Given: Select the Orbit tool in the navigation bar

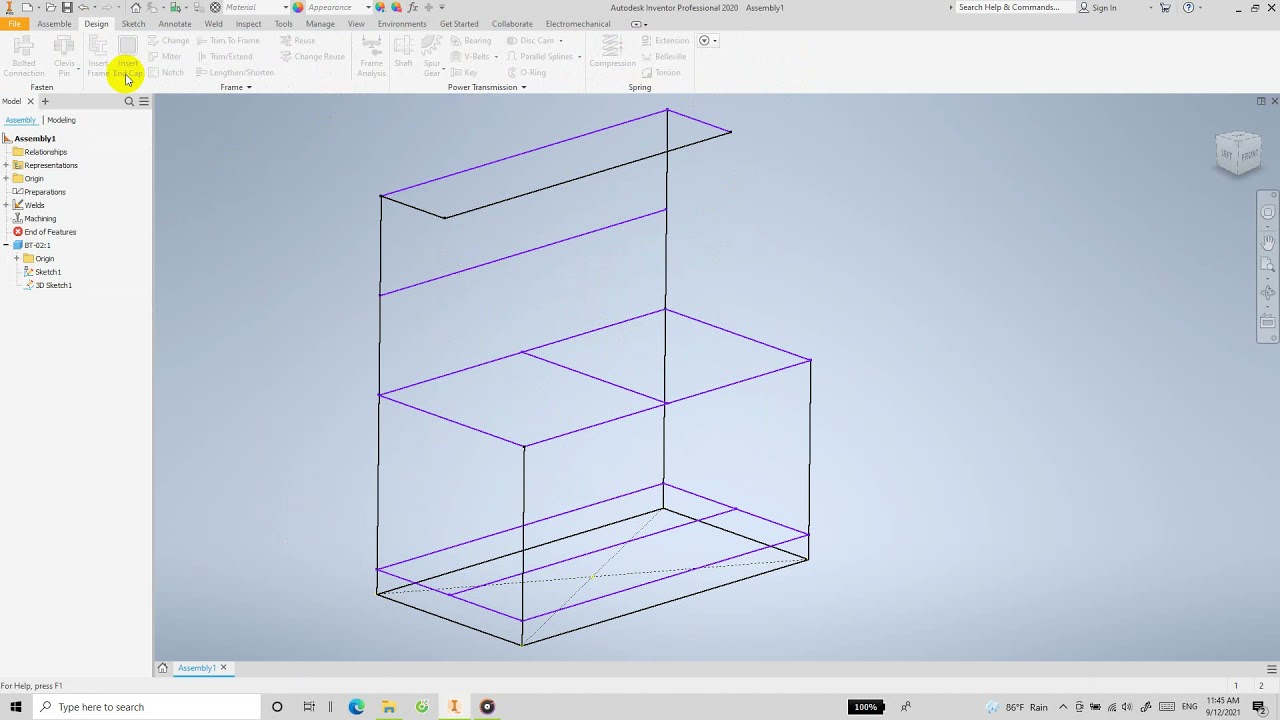Looking at the screenshot, I should click(x=1268, y=294).
